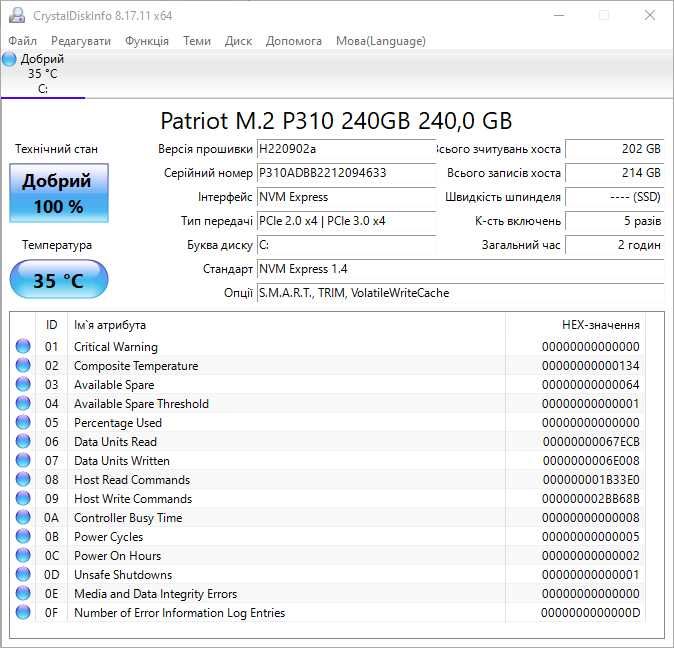
Task: Select the Composite Temperature attribute name
Action: [x=136, y=366]
